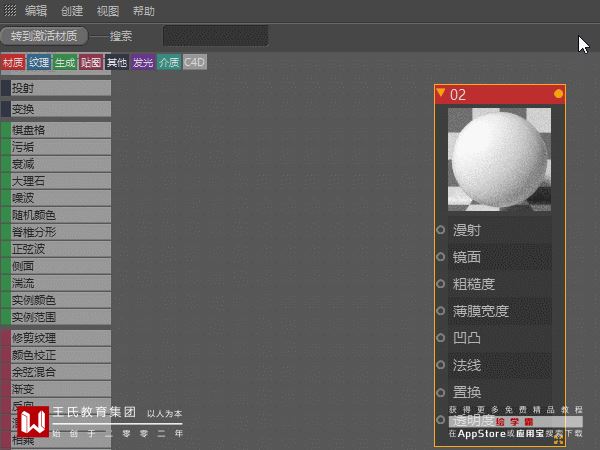
Task: Open the grid icon menu at top-left
Action: (10, 10)
